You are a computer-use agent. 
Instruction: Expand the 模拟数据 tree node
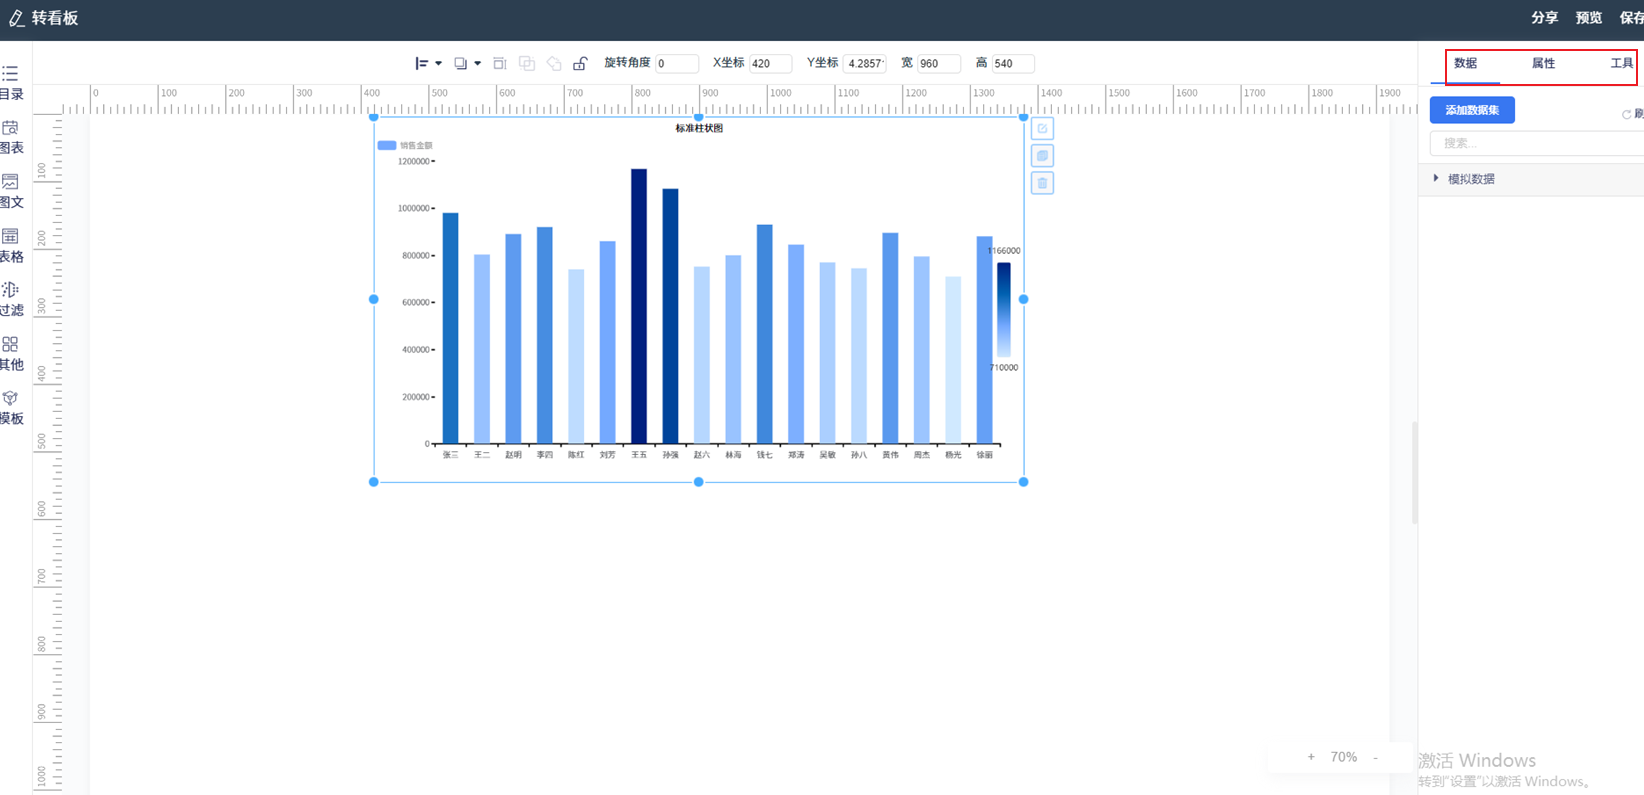[1436, 179]
